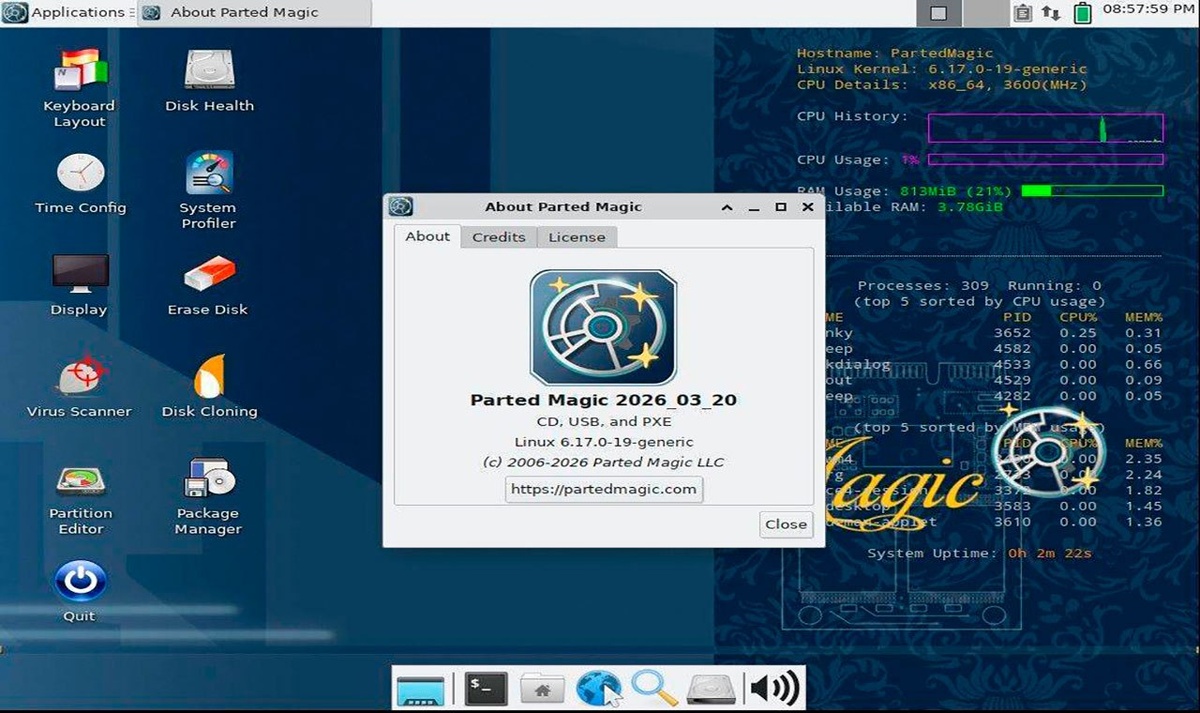Switch to the first workspace in pager
1200x713 pixels.
tap(938, 13)
